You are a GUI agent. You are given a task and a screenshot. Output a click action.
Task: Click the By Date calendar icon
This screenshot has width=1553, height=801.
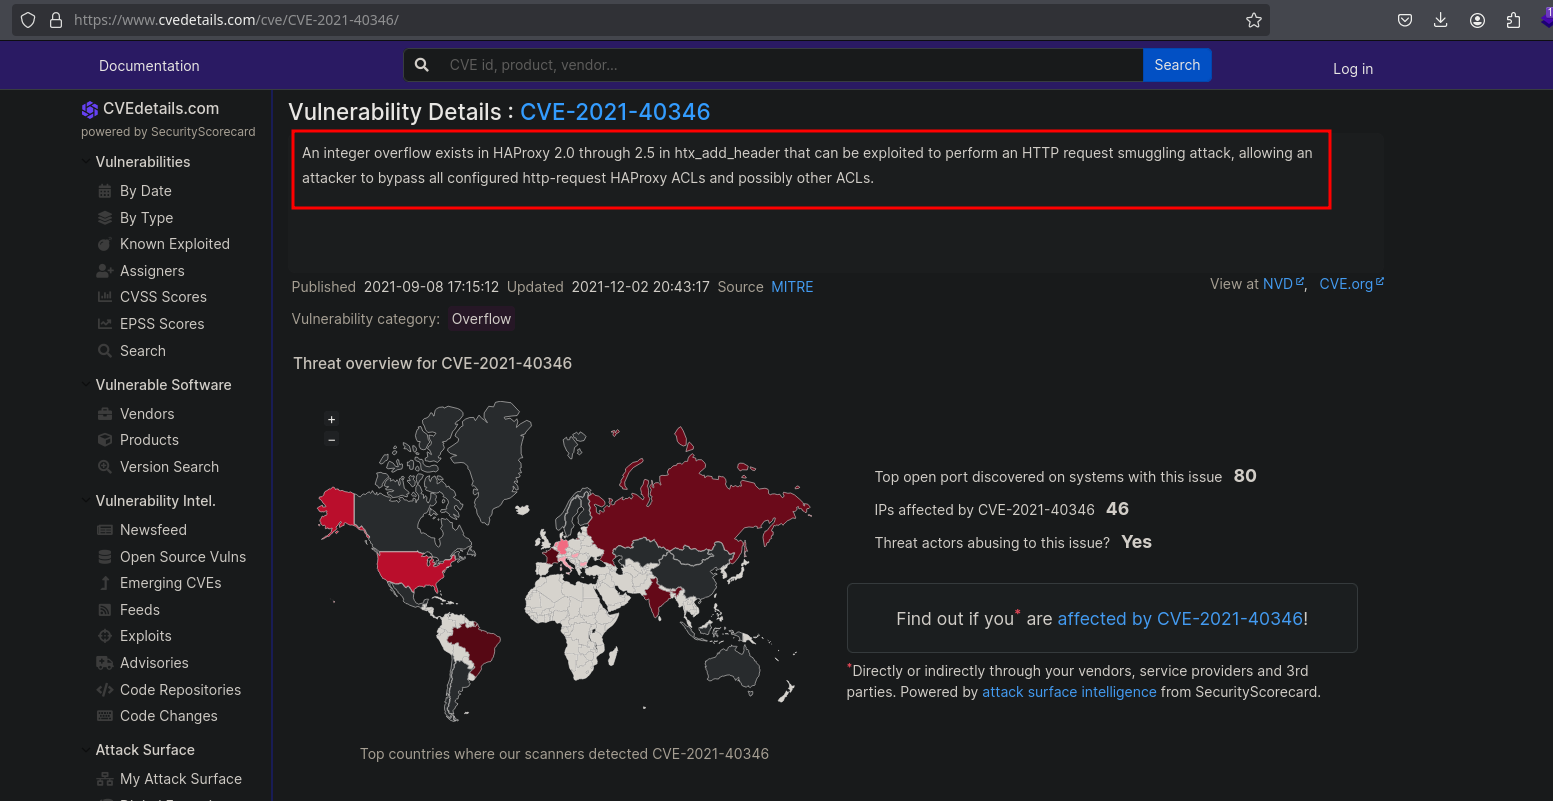click(x=105, y=191)
